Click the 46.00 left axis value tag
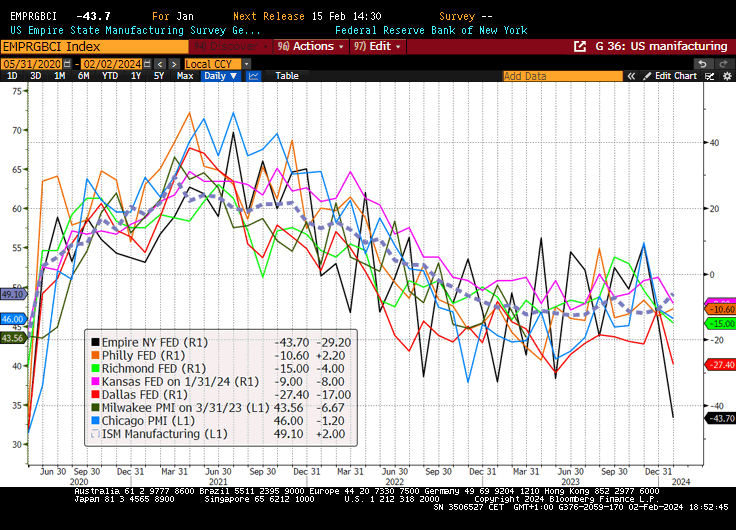The height and width of the screenshot is (530, 736). pyautogui.click(x=13, y=319)
